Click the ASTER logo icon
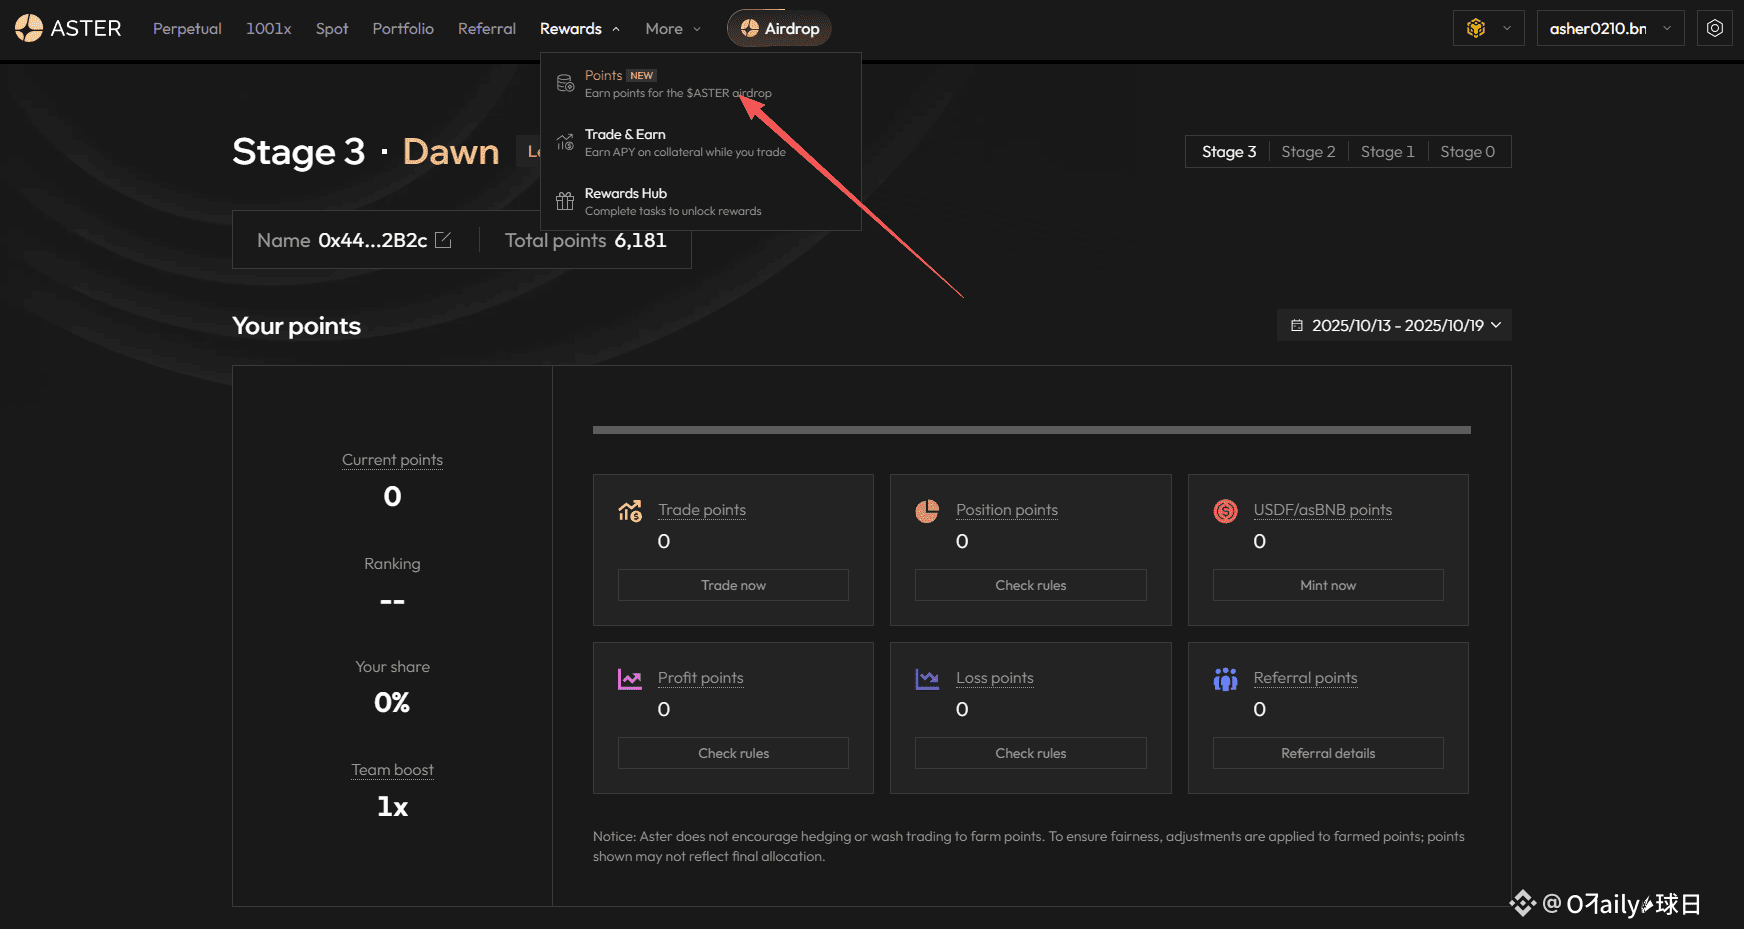The image size is (1744, 929). coord(29,28)
